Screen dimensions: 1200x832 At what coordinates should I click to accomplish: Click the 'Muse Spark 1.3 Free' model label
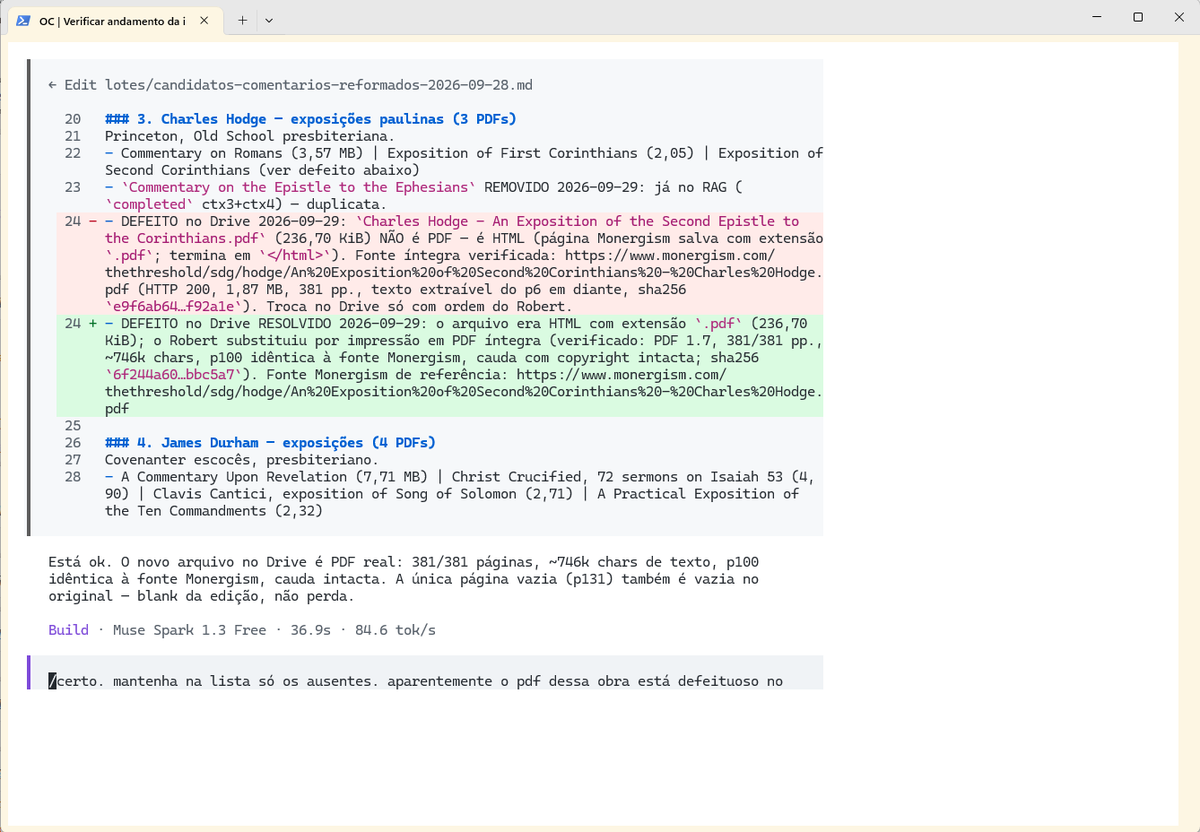click(x=189, y=630)
